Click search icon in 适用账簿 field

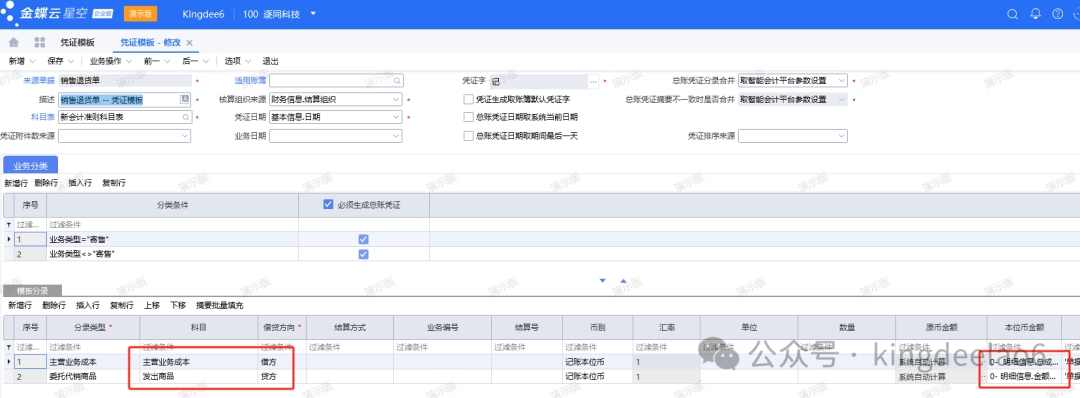(x=396, y=81)
